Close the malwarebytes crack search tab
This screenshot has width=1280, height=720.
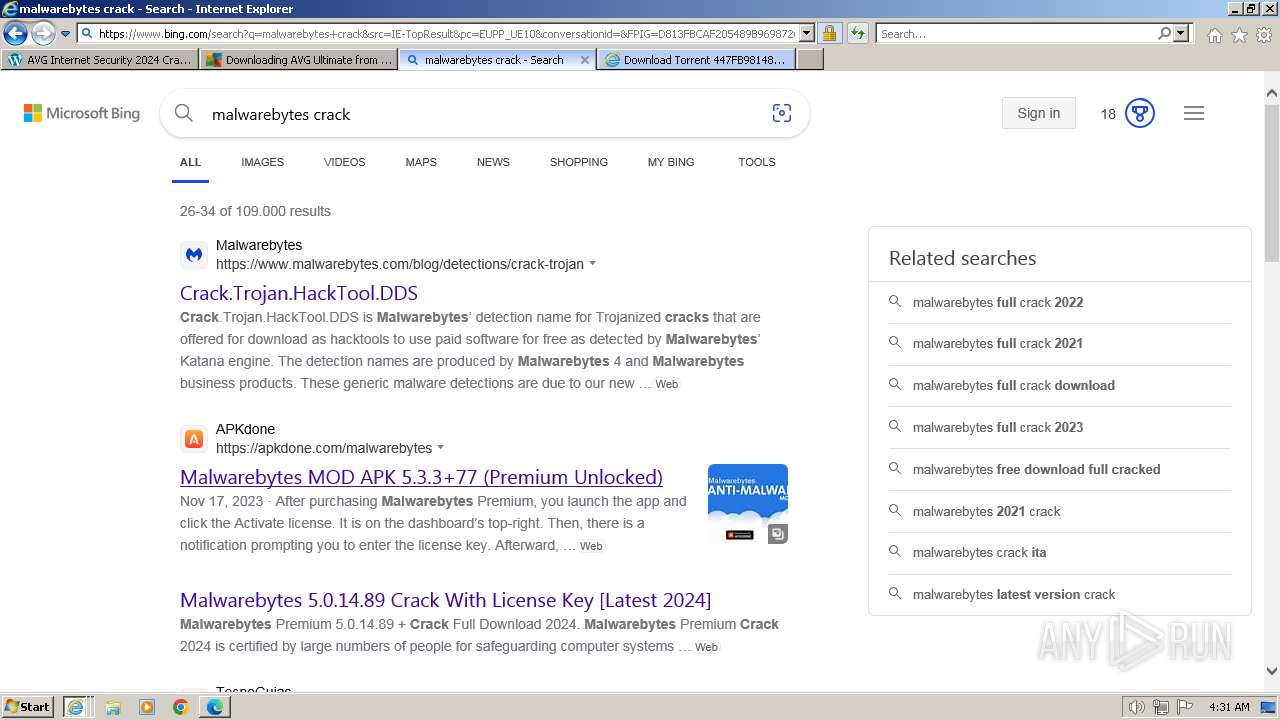tap(585, 60)
